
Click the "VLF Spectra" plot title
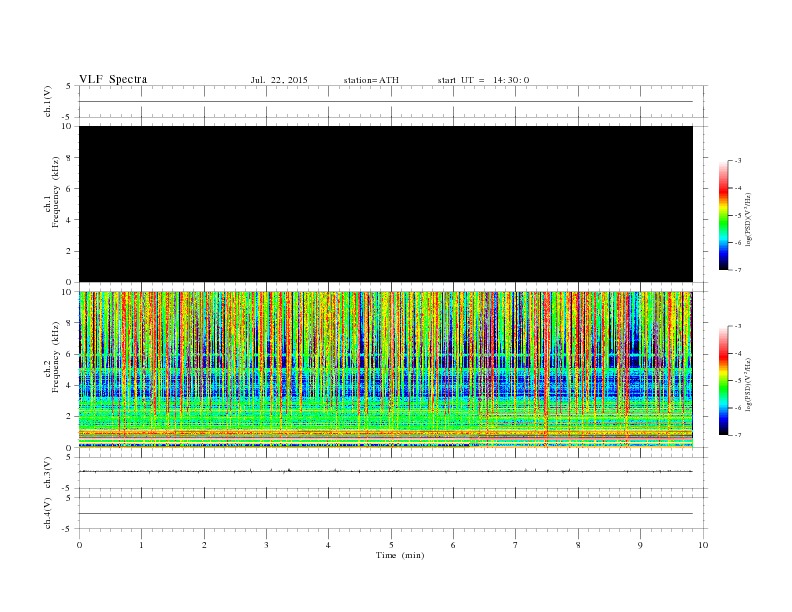(x=113, y=79)
